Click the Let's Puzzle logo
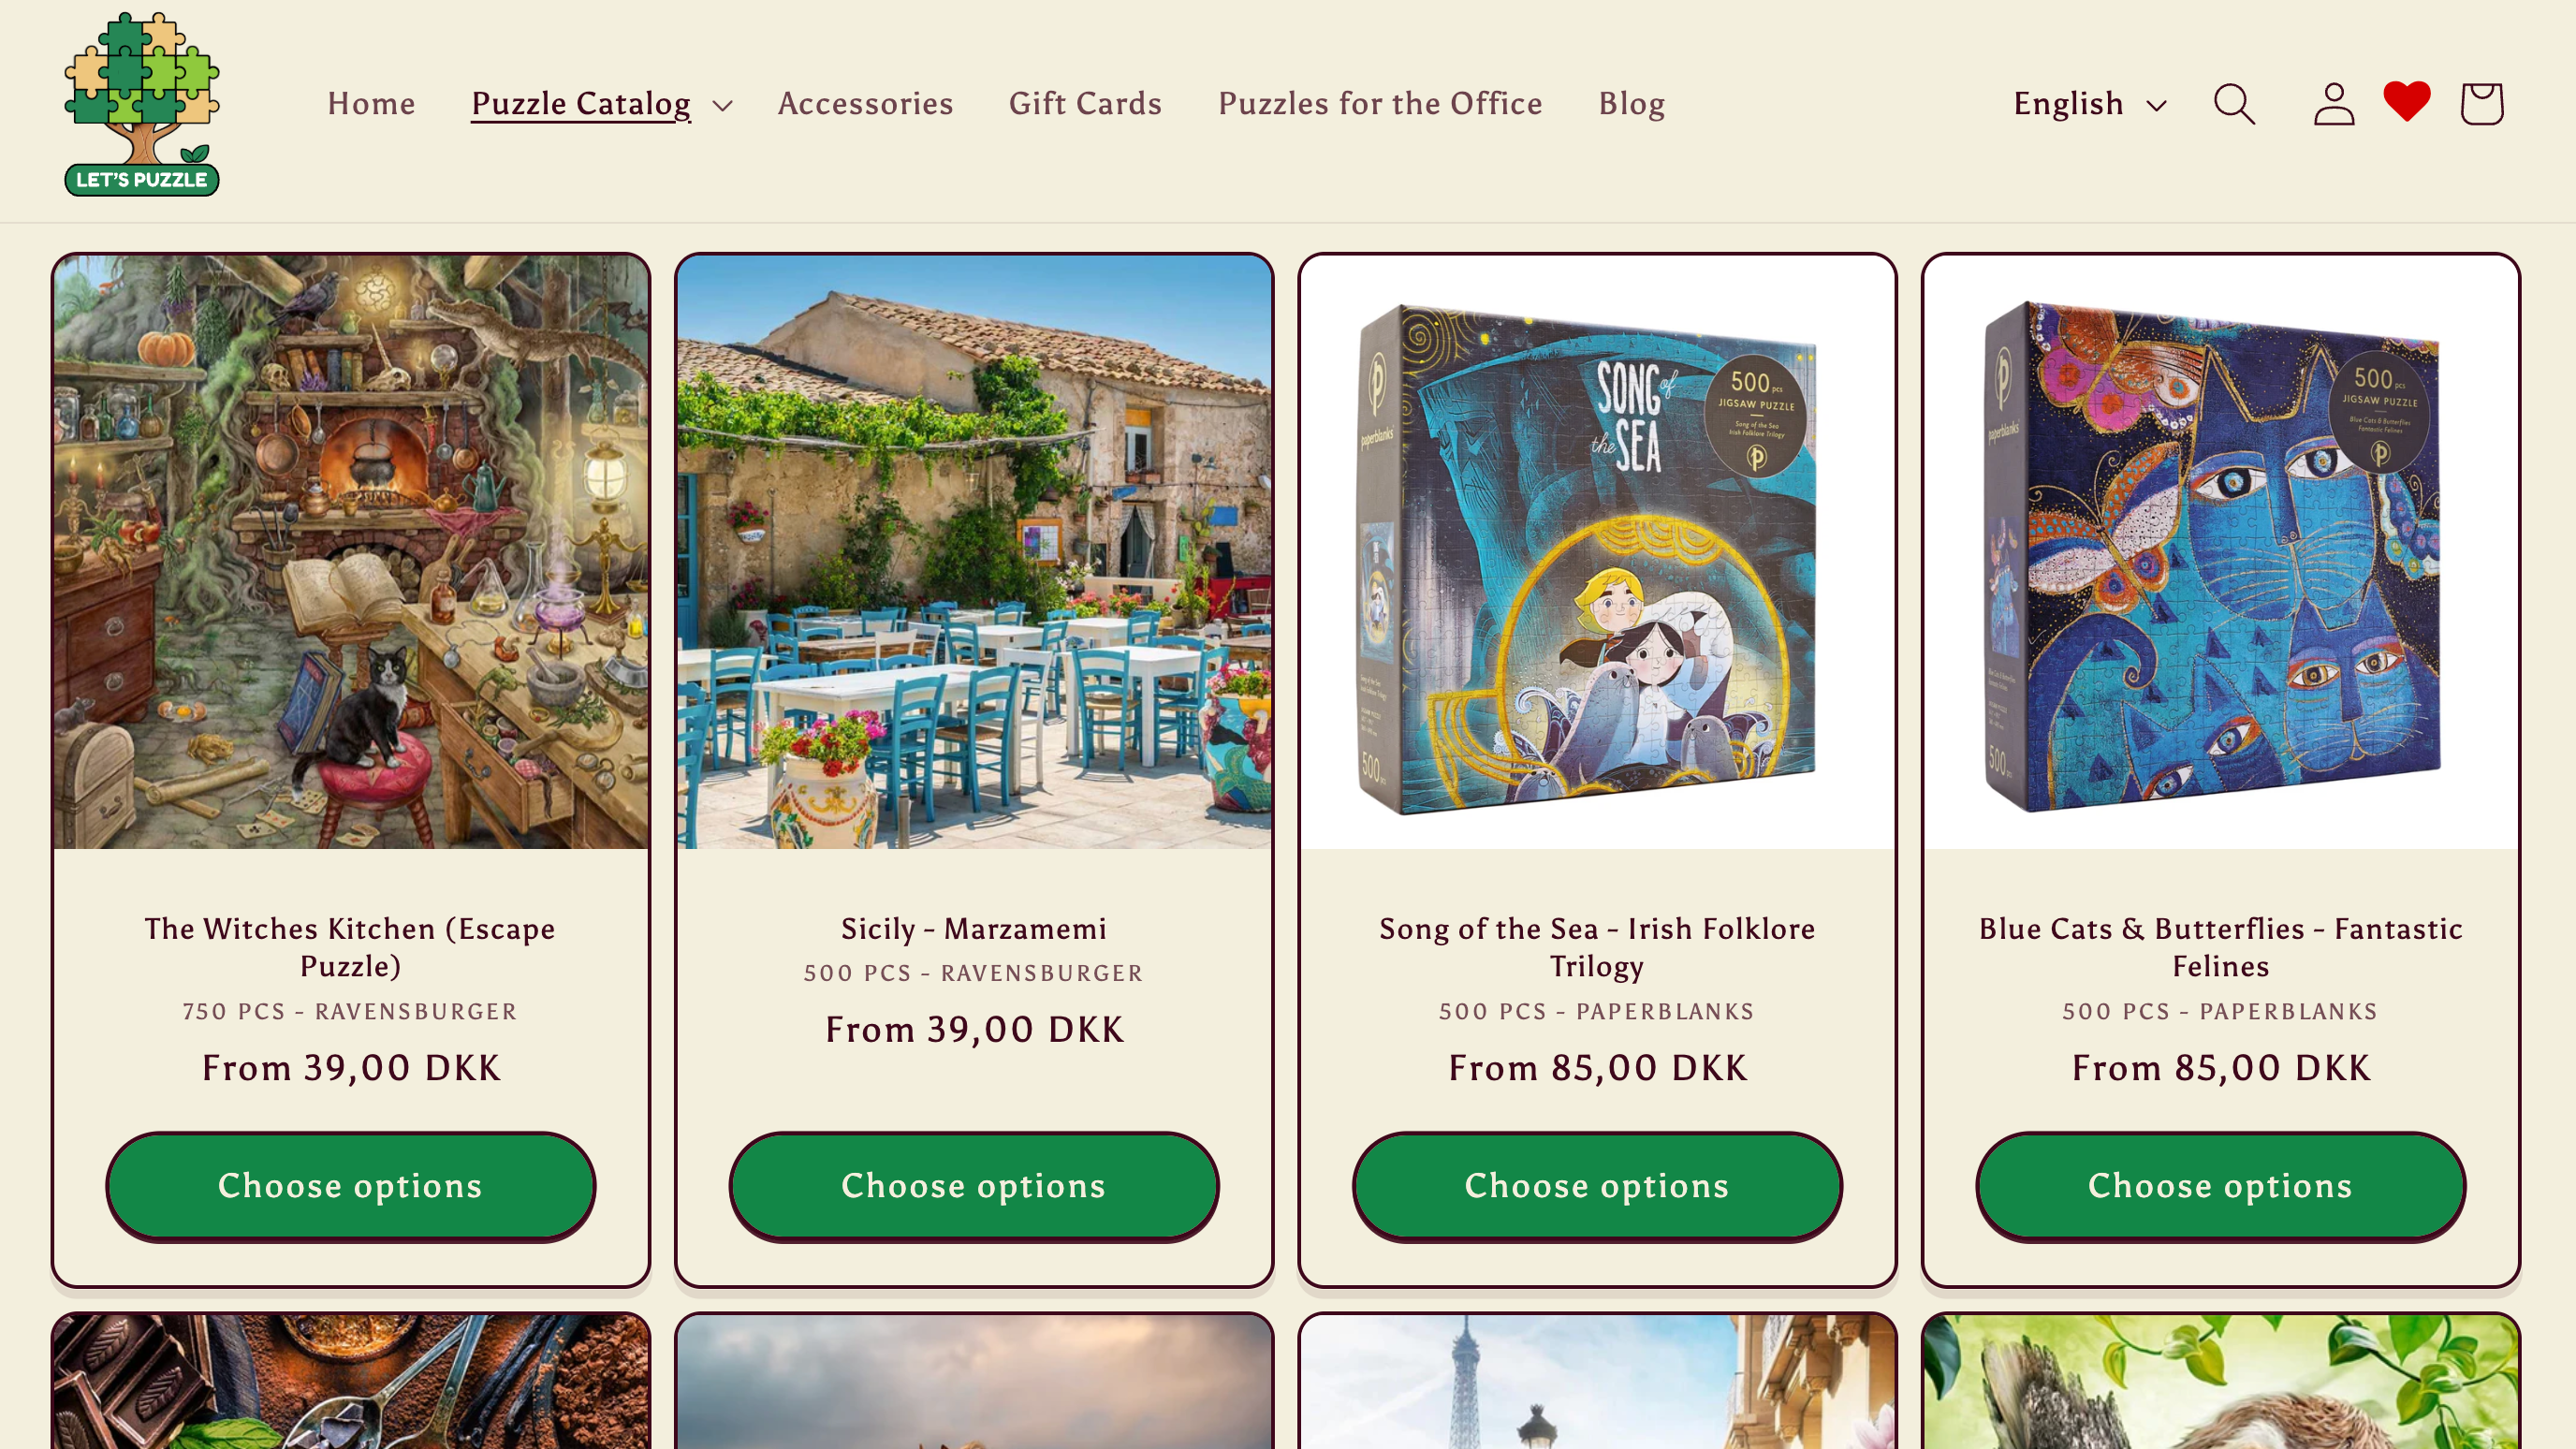Screen dimensions: 2576x1449 tap(142, 104)
